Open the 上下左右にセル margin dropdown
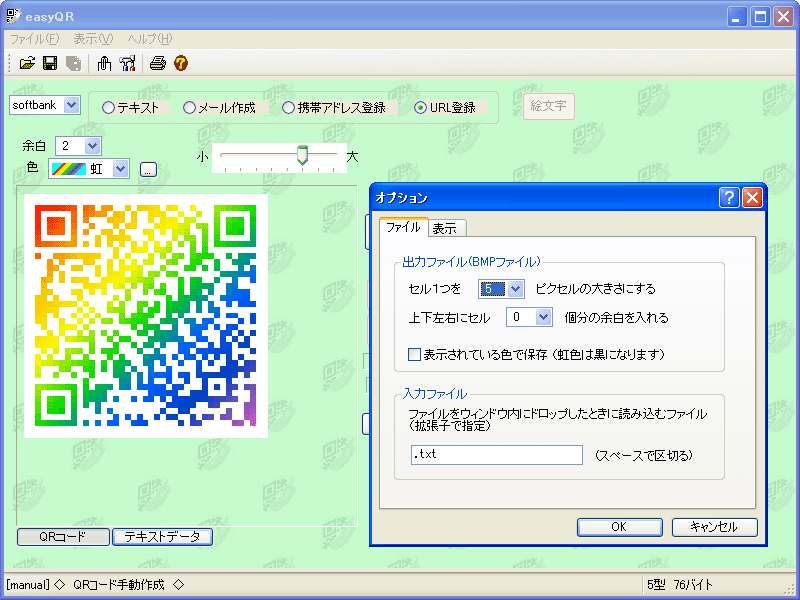The width and height of the screenshot is (800, 600). 543,317
